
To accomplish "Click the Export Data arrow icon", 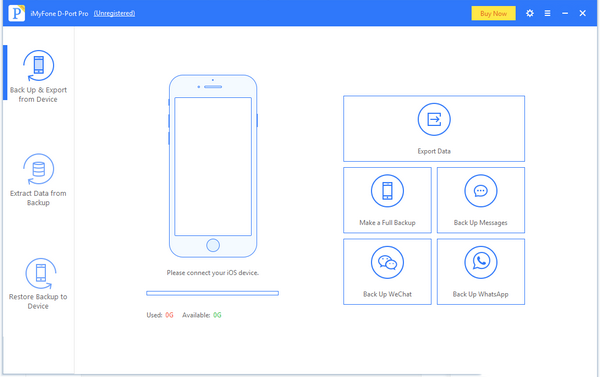I will pos(434,119).
